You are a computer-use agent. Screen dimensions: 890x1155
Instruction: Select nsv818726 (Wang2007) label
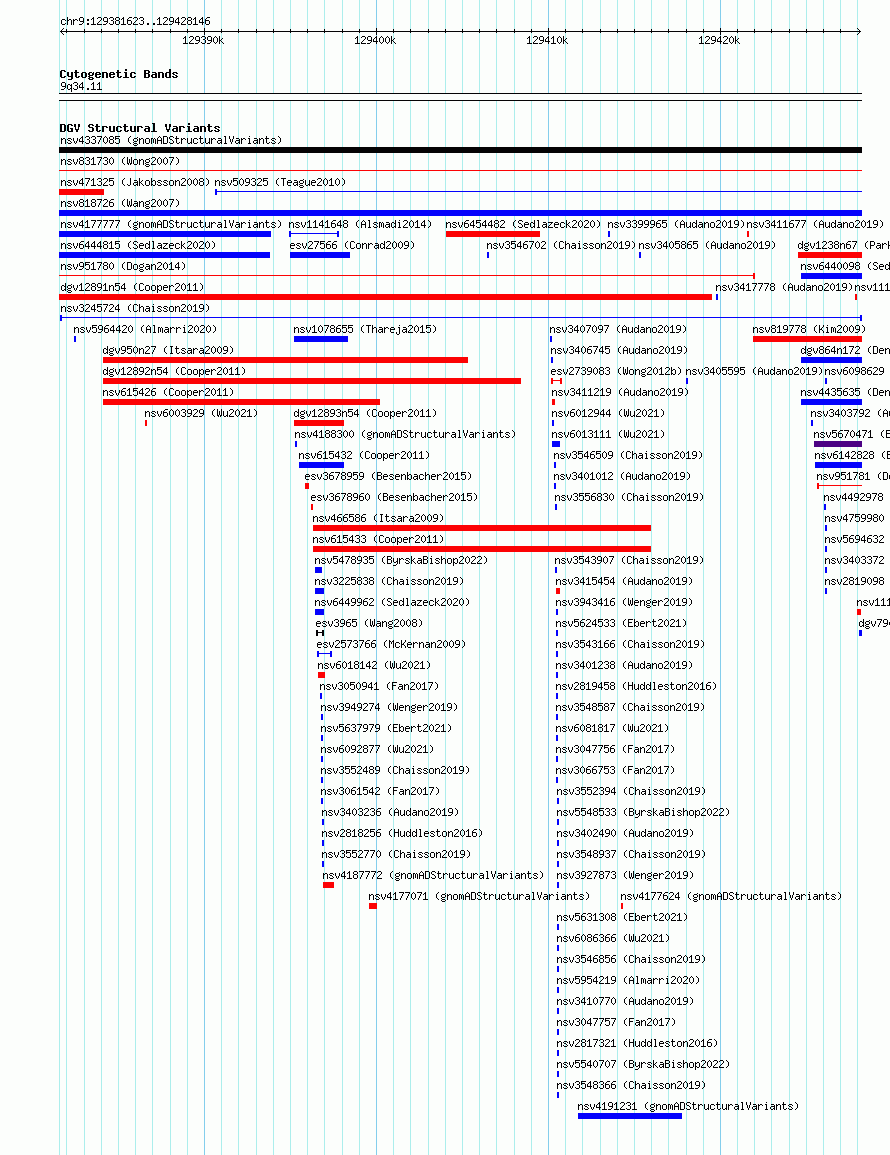coord(120,203)
